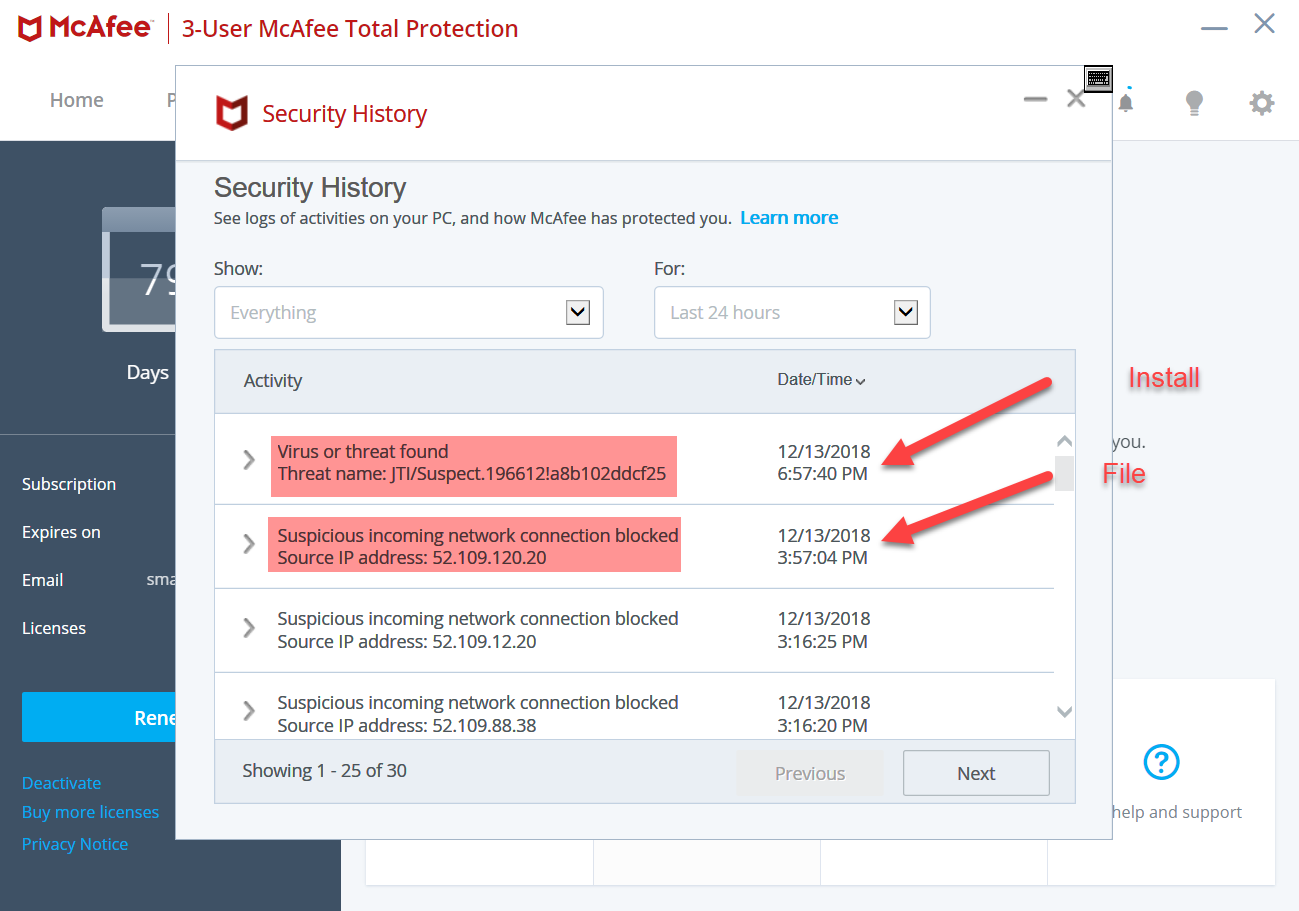Click the history list scrollbar thumb
The height and width of the screenshot is (911, 1299).
click(1064, 473)
